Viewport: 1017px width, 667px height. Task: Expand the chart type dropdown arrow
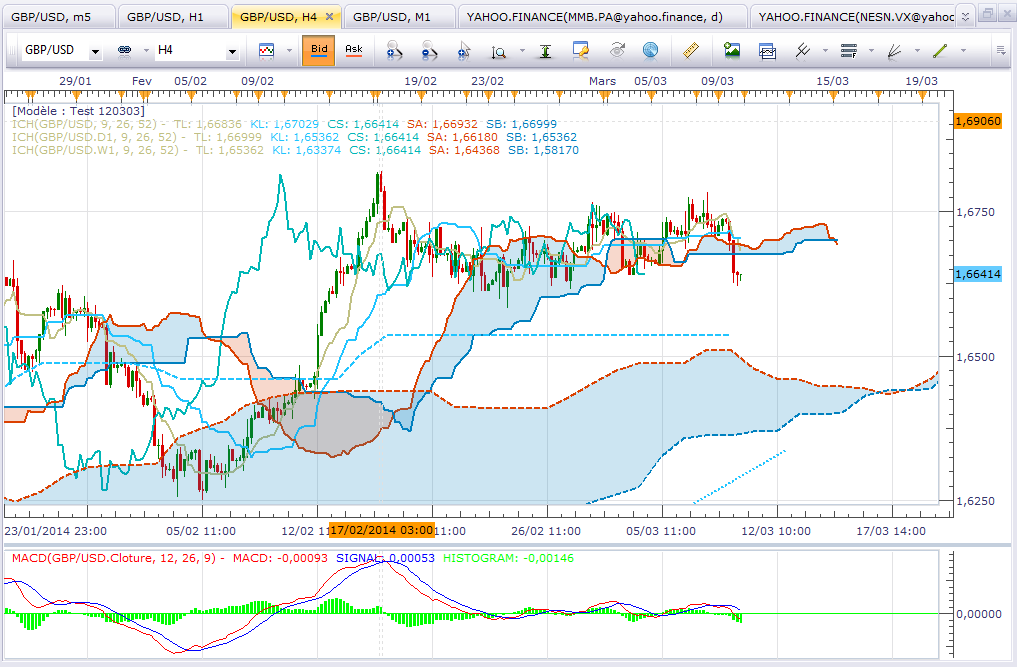click(289, 51)
